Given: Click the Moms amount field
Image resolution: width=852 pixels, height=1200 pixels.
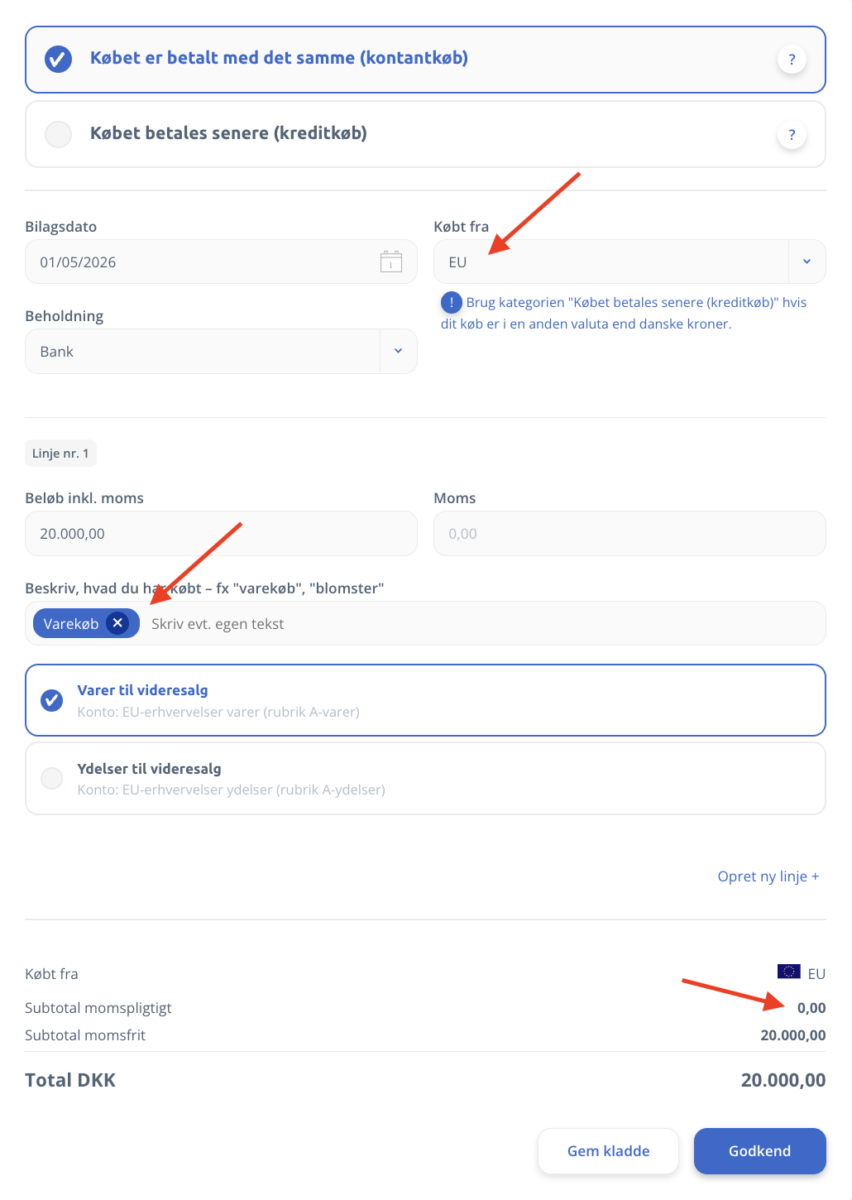Looking at the screenshot, I should [630, 533].
